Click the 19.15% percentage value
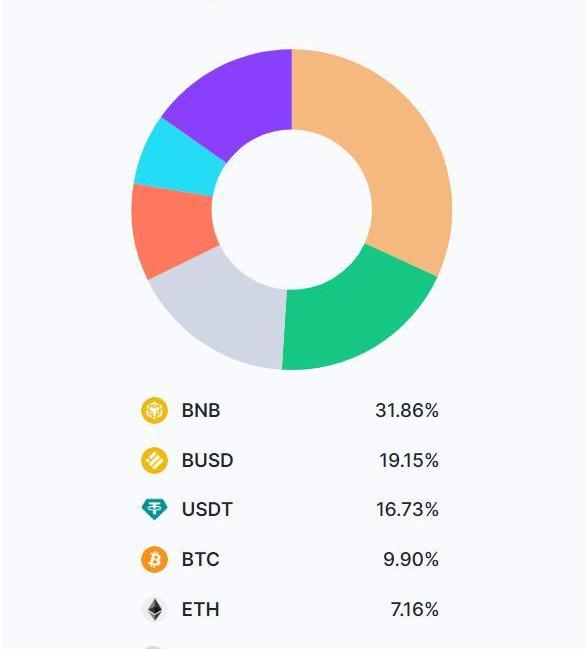The image size is (585, 649). (x=409, y=460)
